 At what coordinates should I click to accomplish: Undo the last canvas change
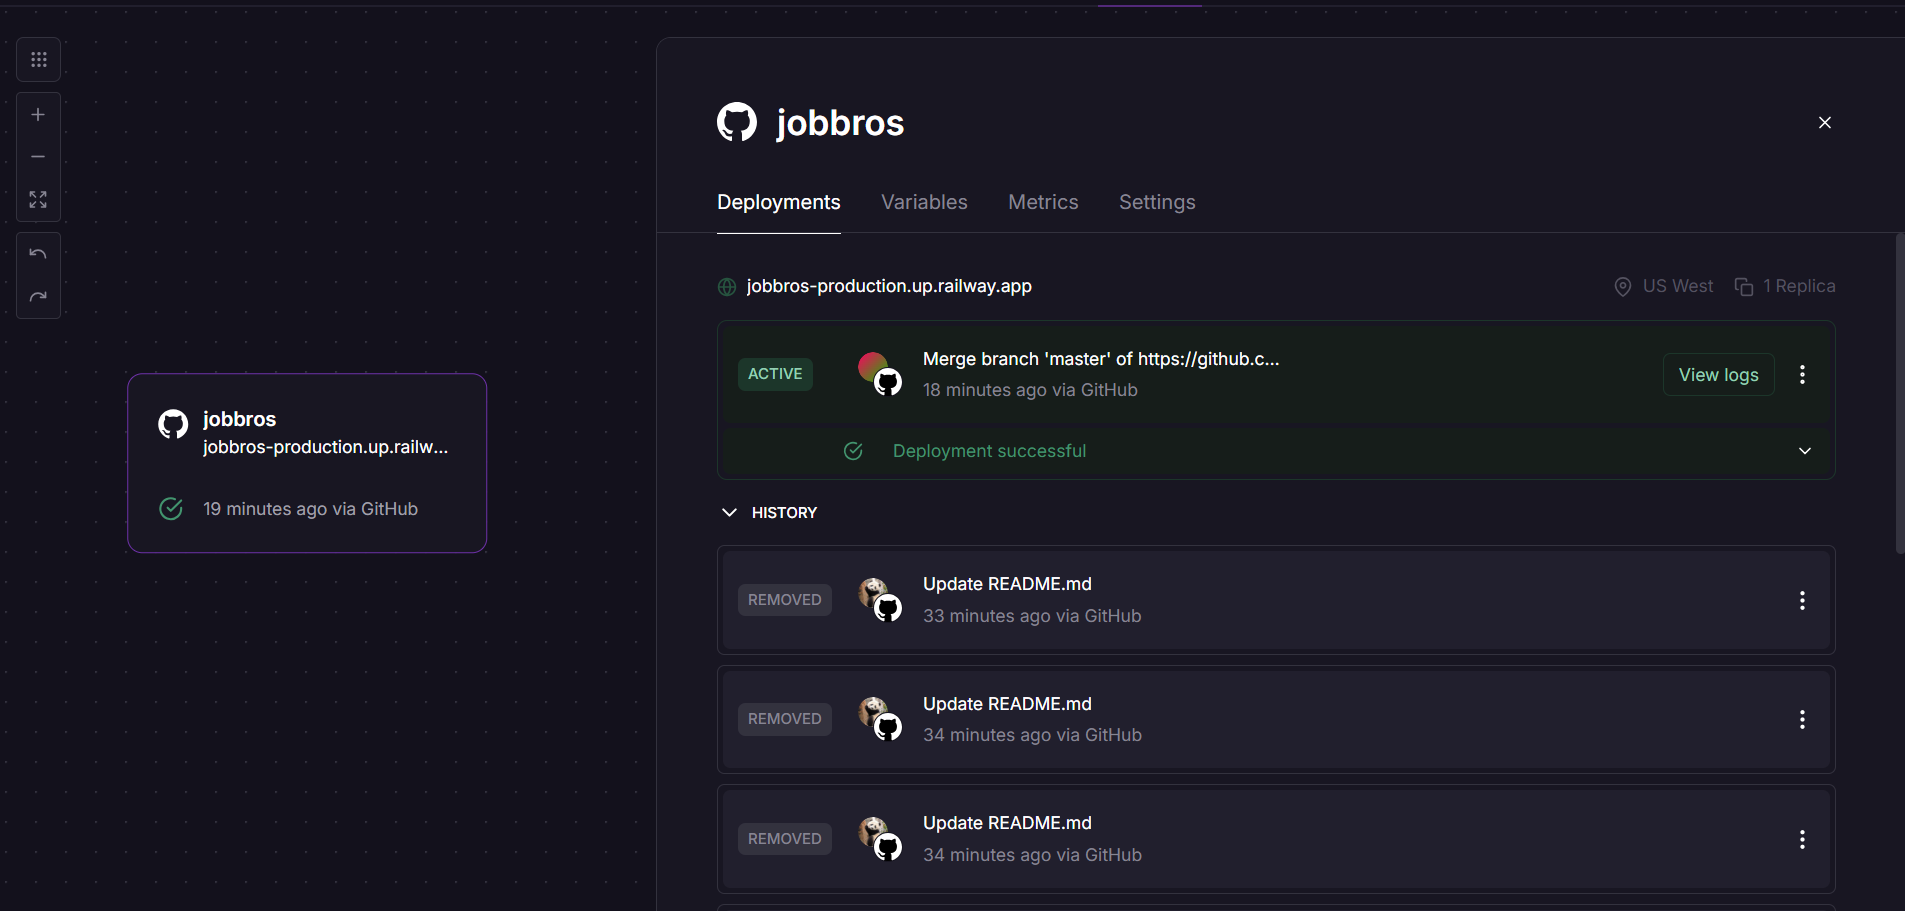(x=38, y=254)
